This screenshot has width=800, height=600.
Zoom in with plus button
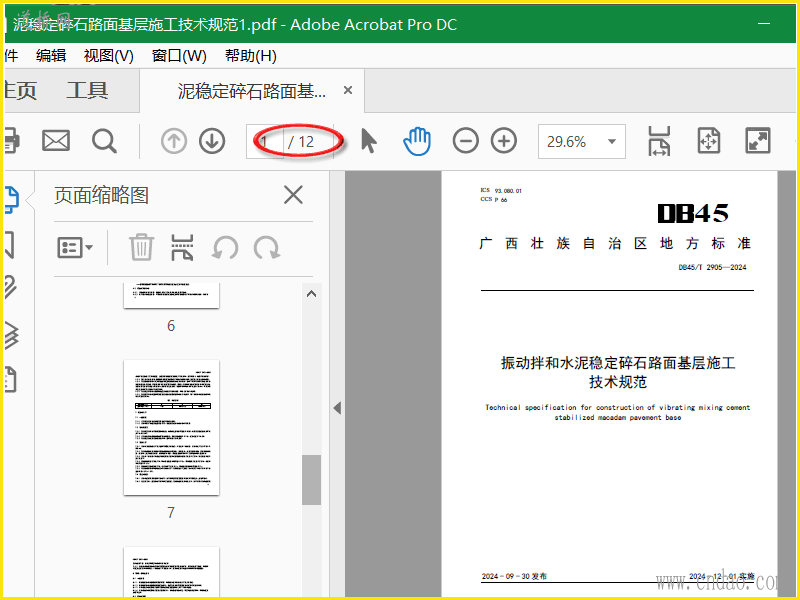coord(504,141)
